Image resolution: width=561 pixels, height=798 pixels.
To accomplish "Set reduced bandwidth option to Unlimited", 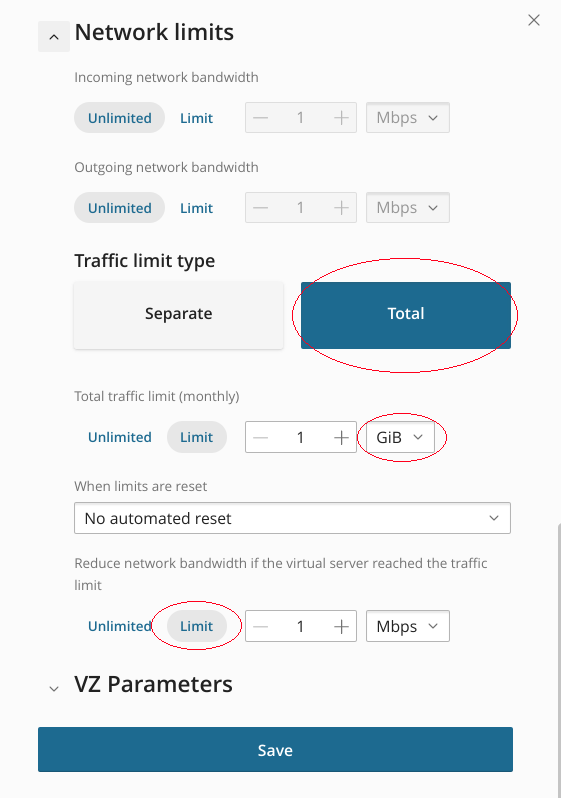I will (x=120, y=626).
